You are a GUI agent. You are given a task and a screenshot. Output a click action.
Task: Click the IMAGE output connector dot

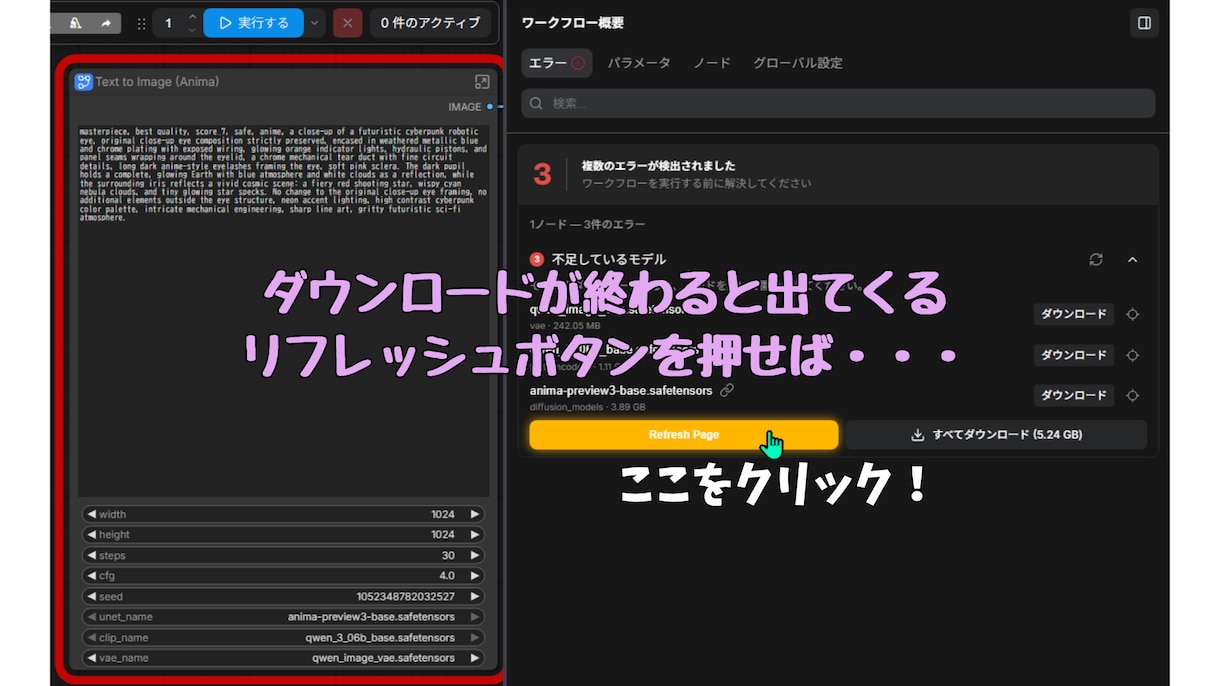coord(490,106)
